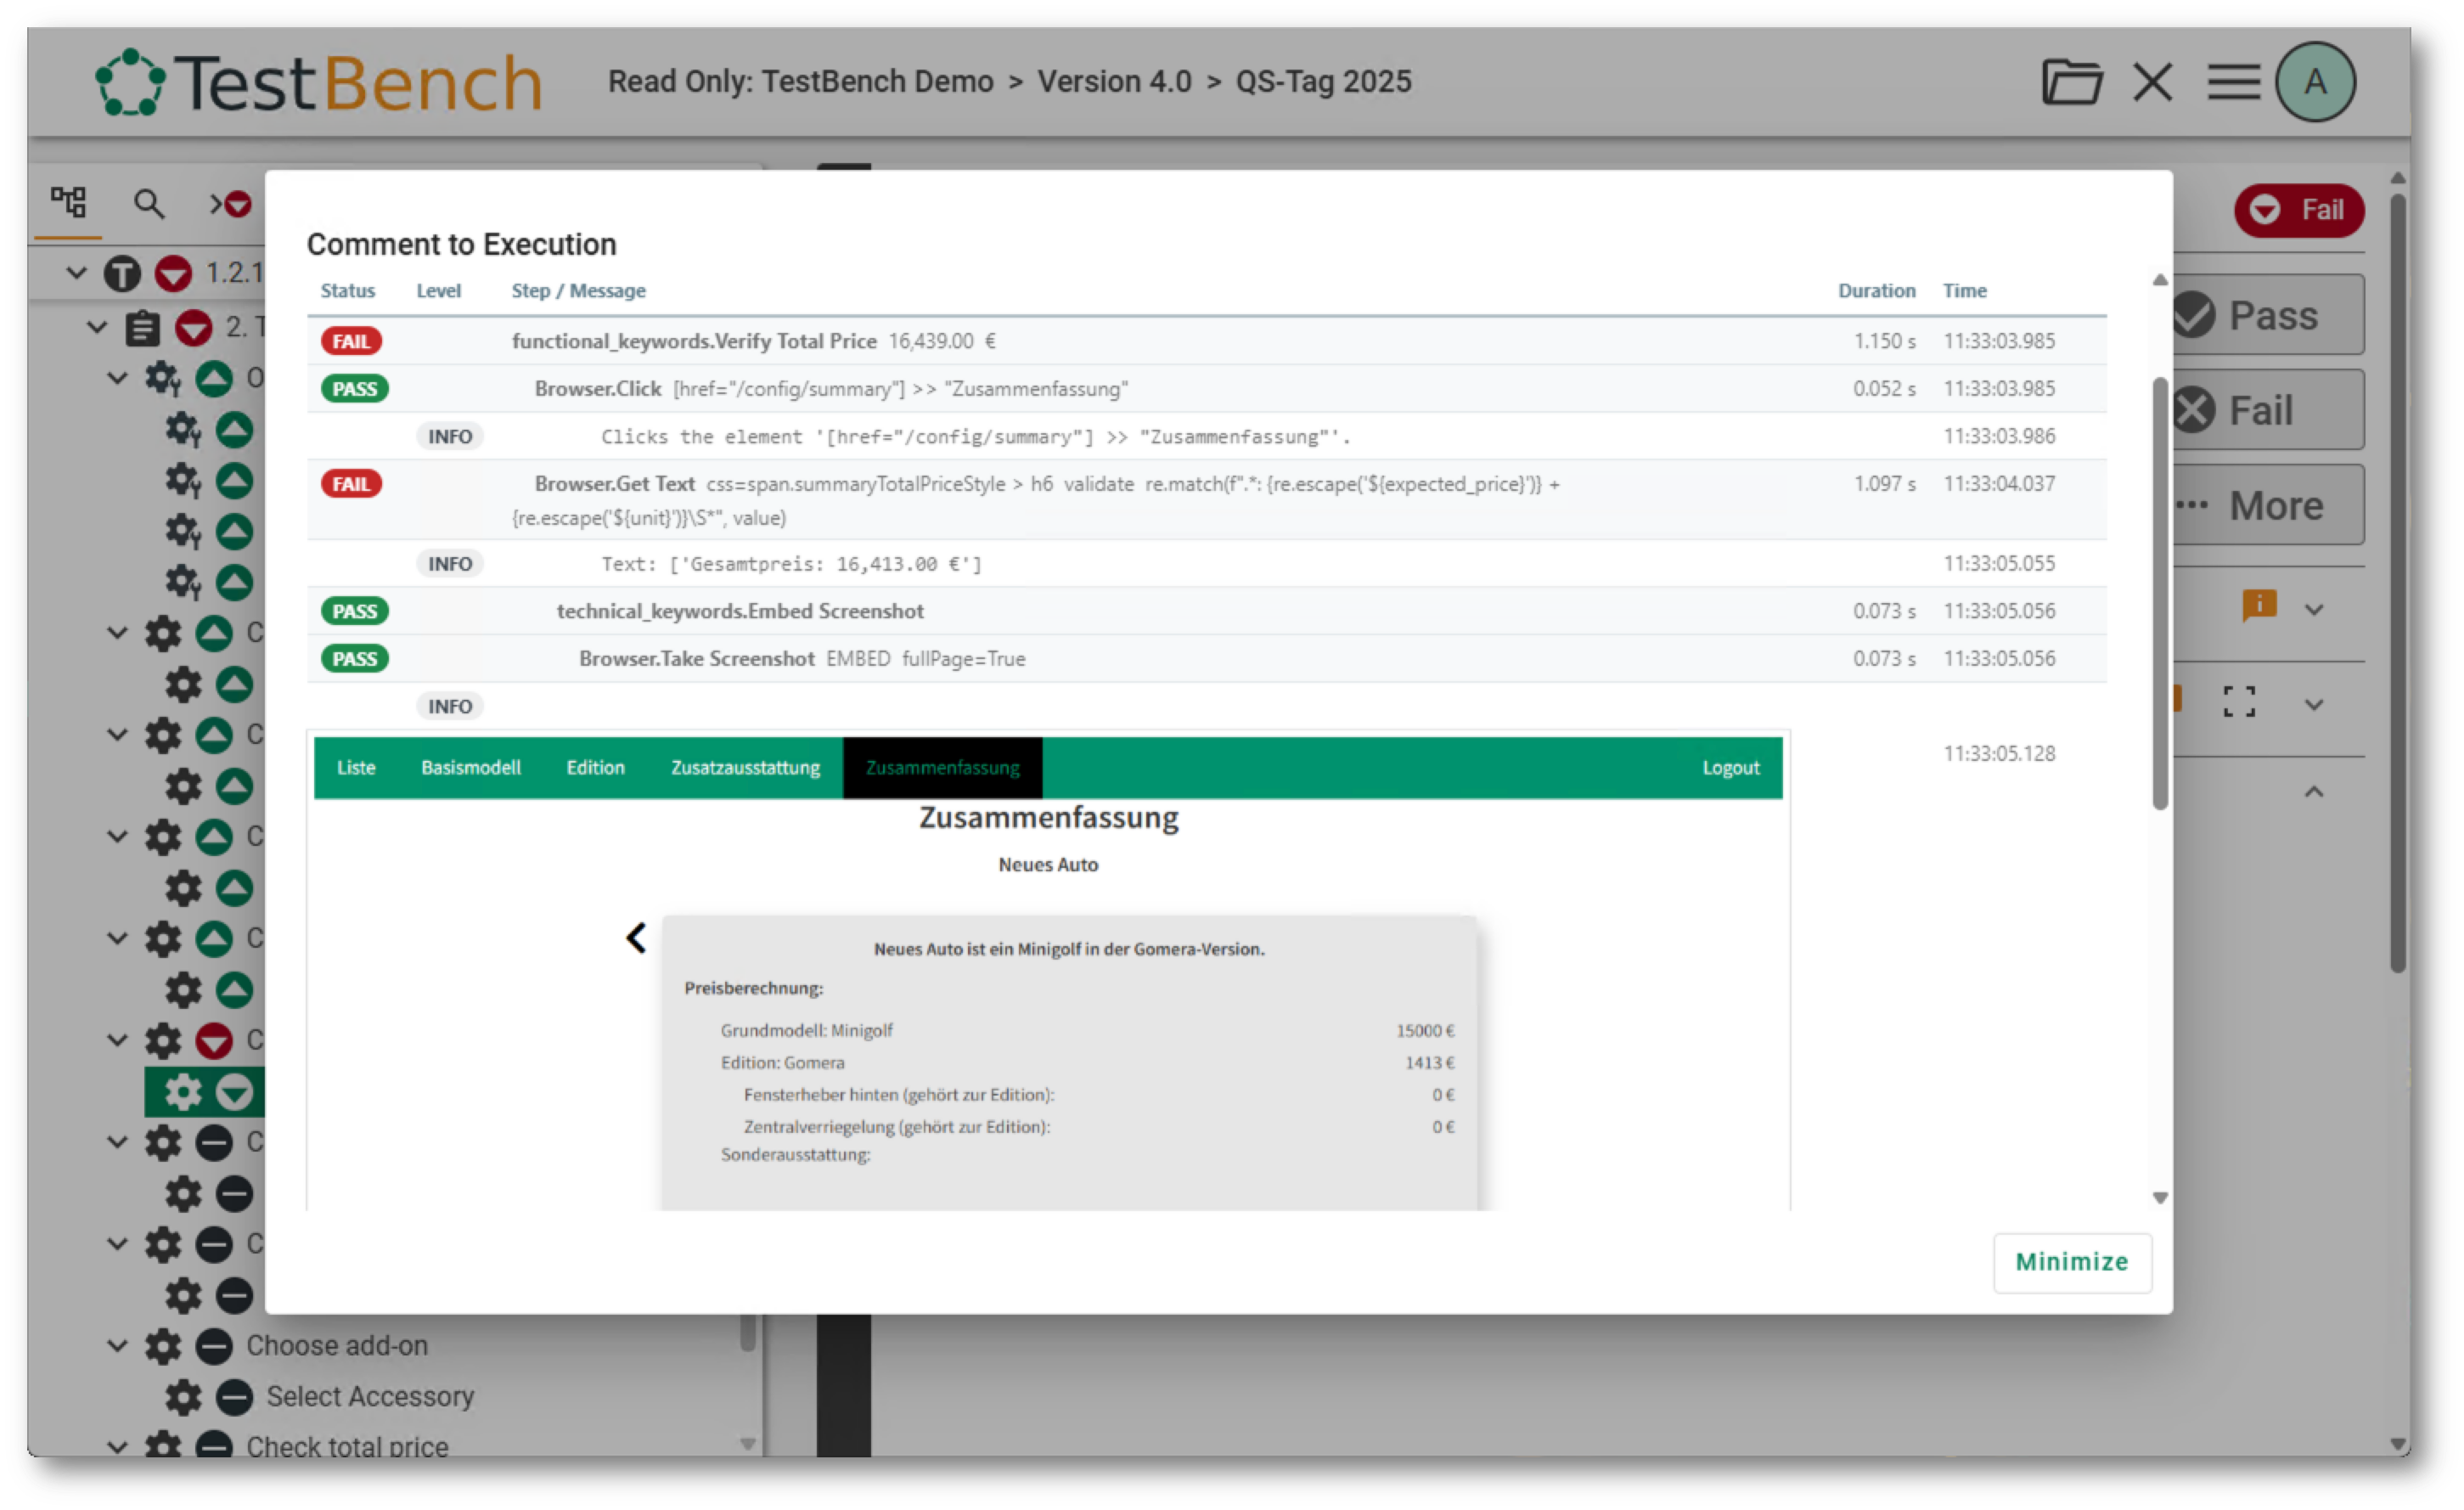The image size is (2464, 1510).
Task: Click the PASS badge of Browser.Click row
Action: [x=354, y=389]
